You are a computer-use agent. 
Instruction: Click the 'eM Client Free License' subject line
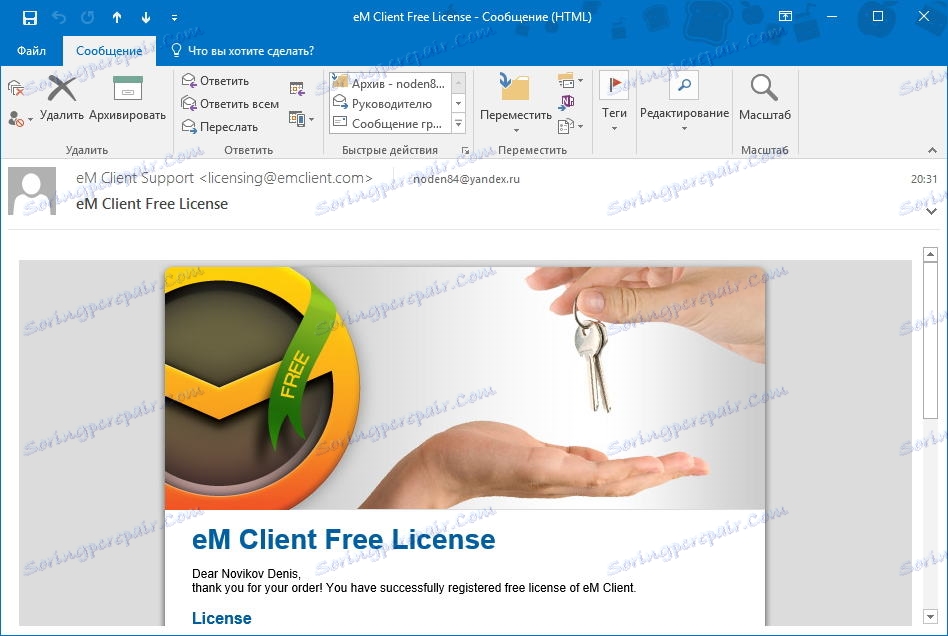click(152, 204)
